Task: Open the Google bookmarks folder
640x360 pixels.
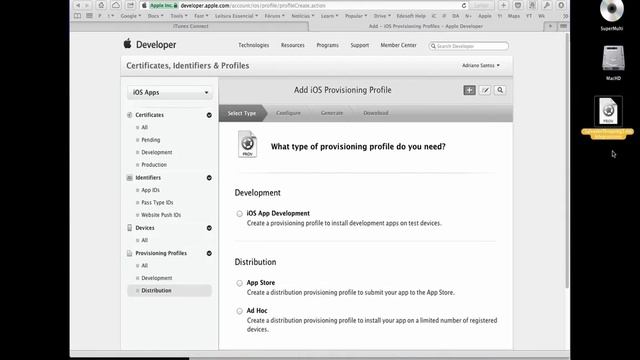Action: pos(131,16)
